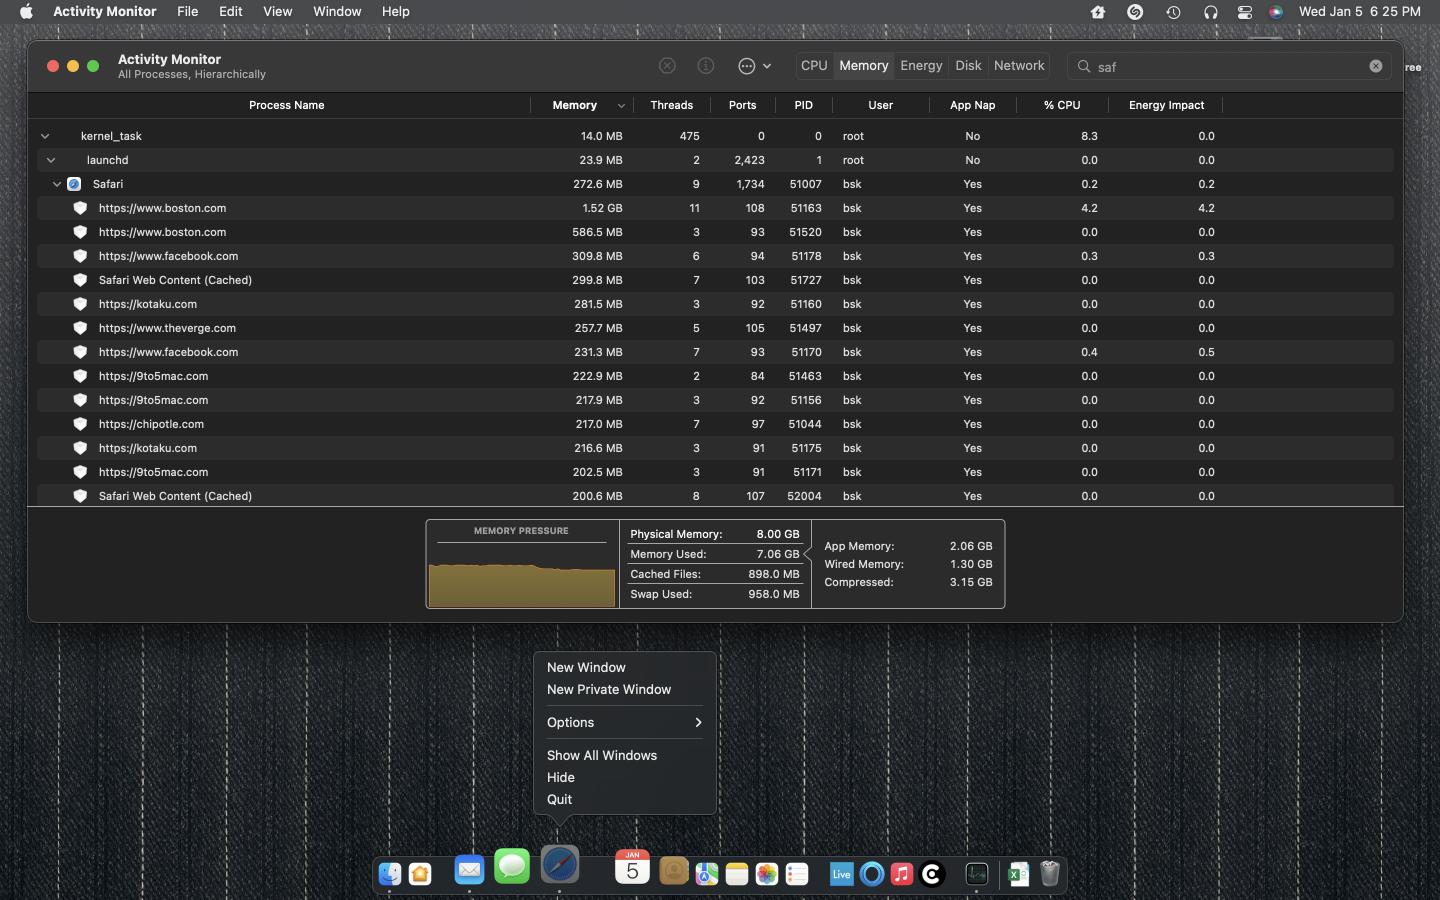The height and width of the screenshot is (900, 1440).
Task: Open the Trash in dock
Action: point(1049,874)
